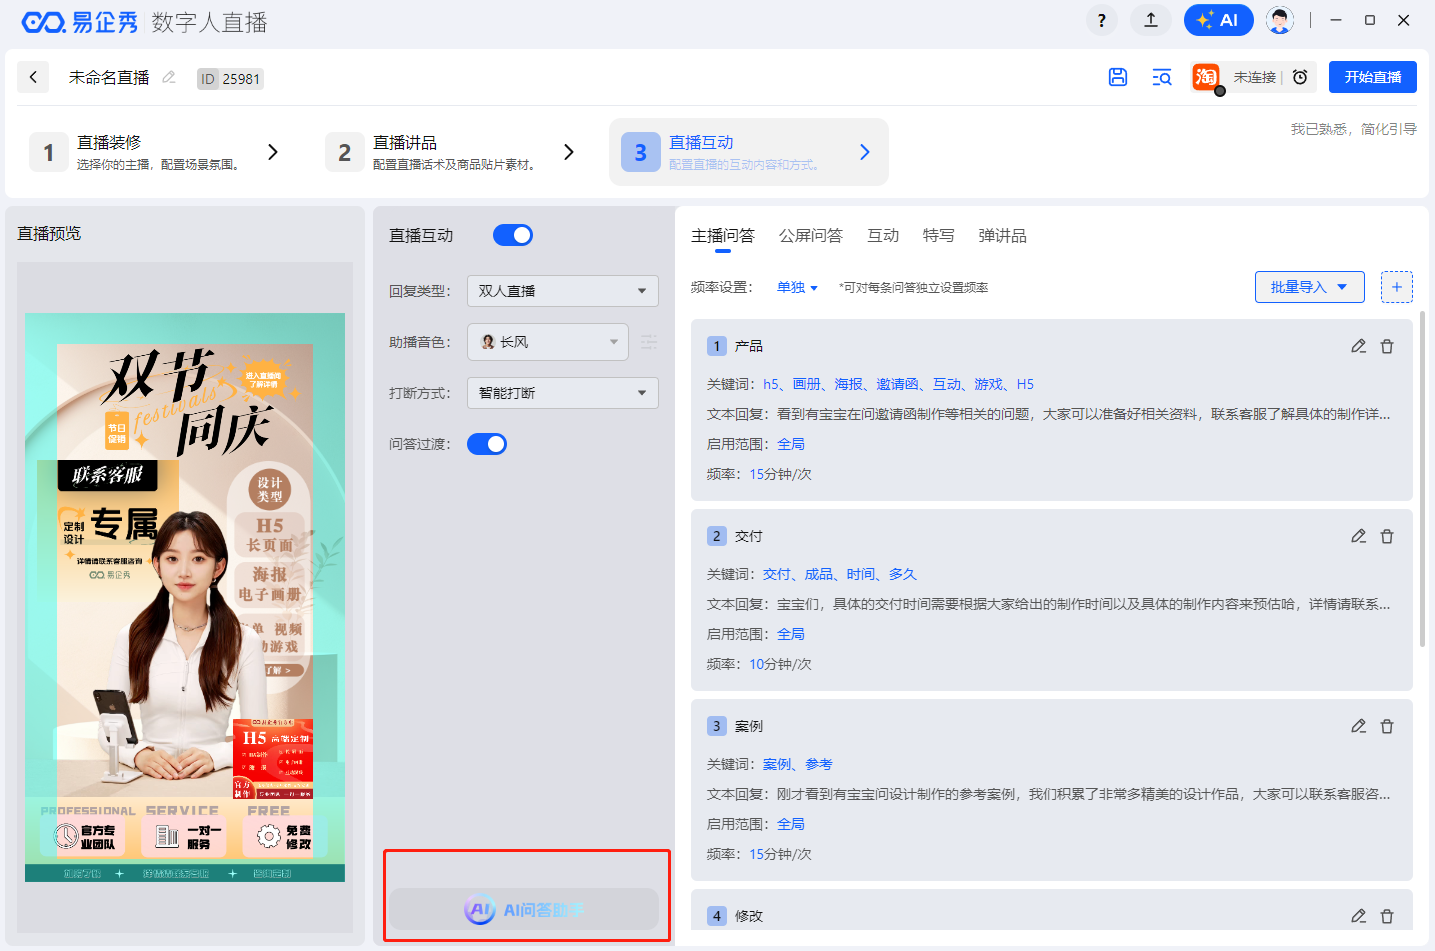Screen dimensions: 1435x951
Task: Click the 易企秀 logo
Action: pos(80,22)
